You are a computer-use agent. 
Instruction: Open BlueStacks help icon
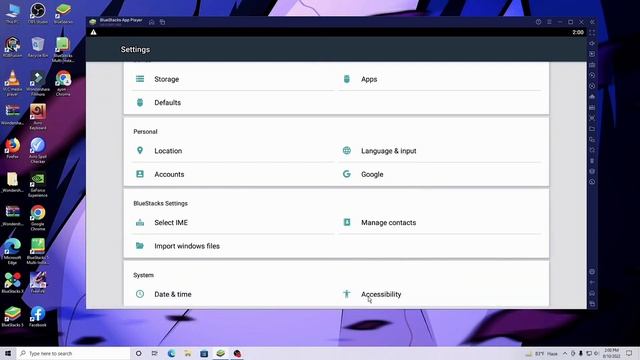(538, 22)
